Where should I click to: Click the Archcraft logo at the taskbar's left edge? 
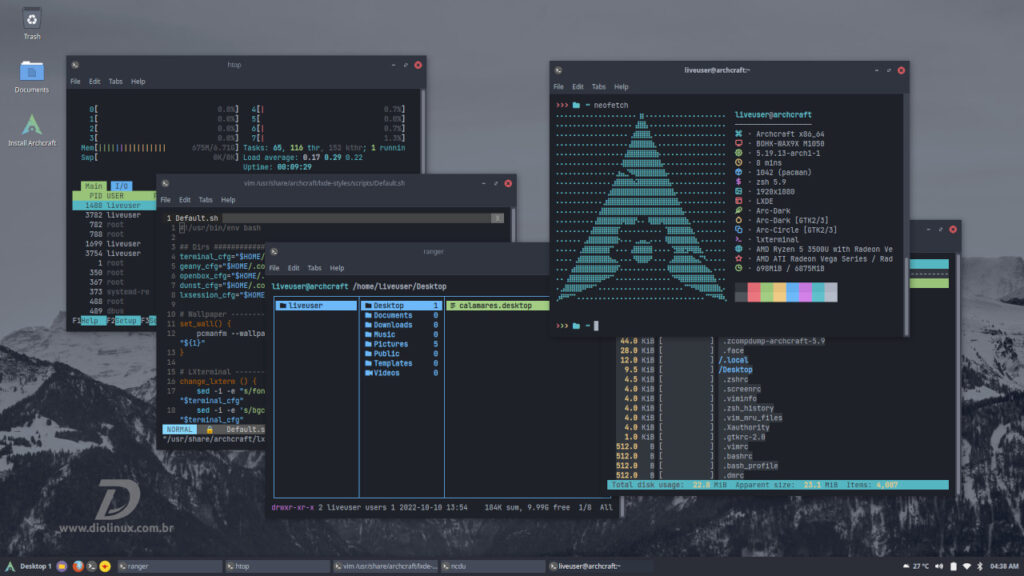click(x=9, y=565)
